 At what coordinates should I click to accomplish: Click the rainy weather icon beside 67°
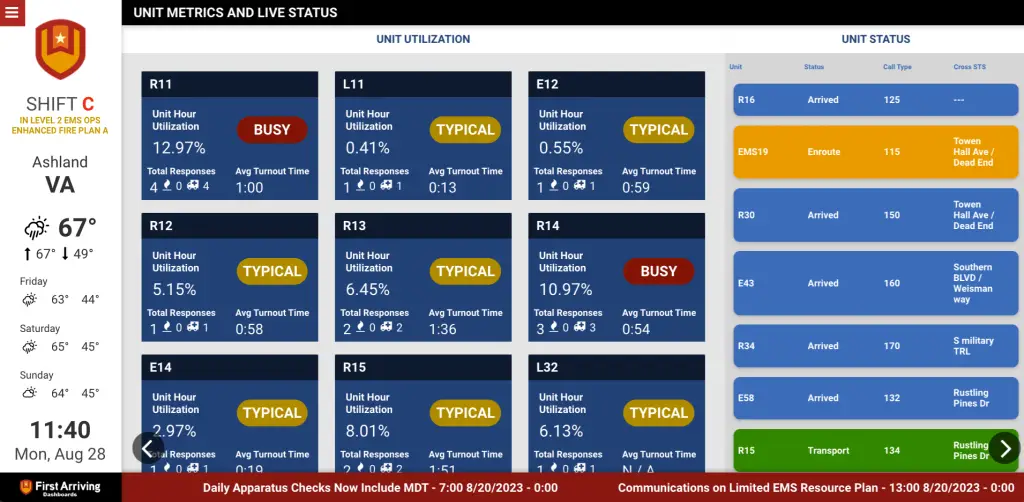click(38, 227)
